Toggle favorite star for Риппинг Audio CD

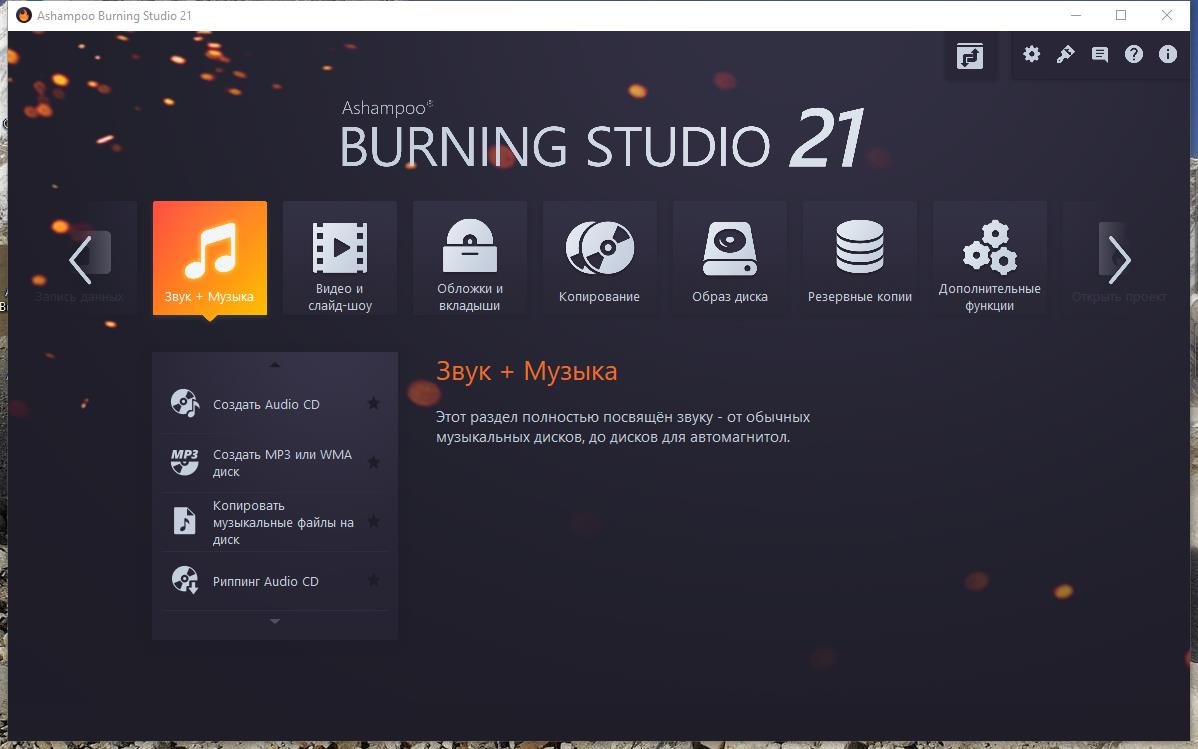click(373, 581)
